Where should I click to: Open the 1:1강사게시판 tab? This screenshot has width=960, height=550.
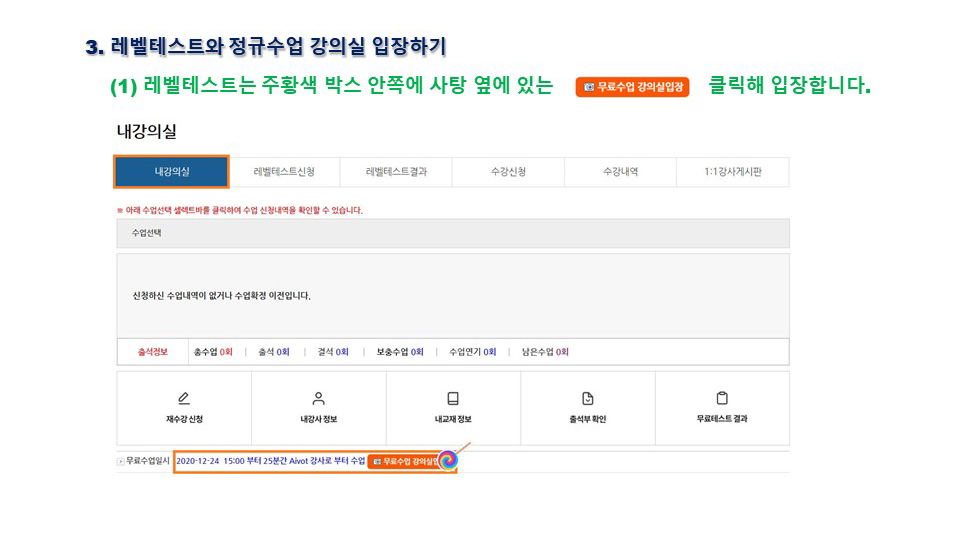tap(732, 172)
